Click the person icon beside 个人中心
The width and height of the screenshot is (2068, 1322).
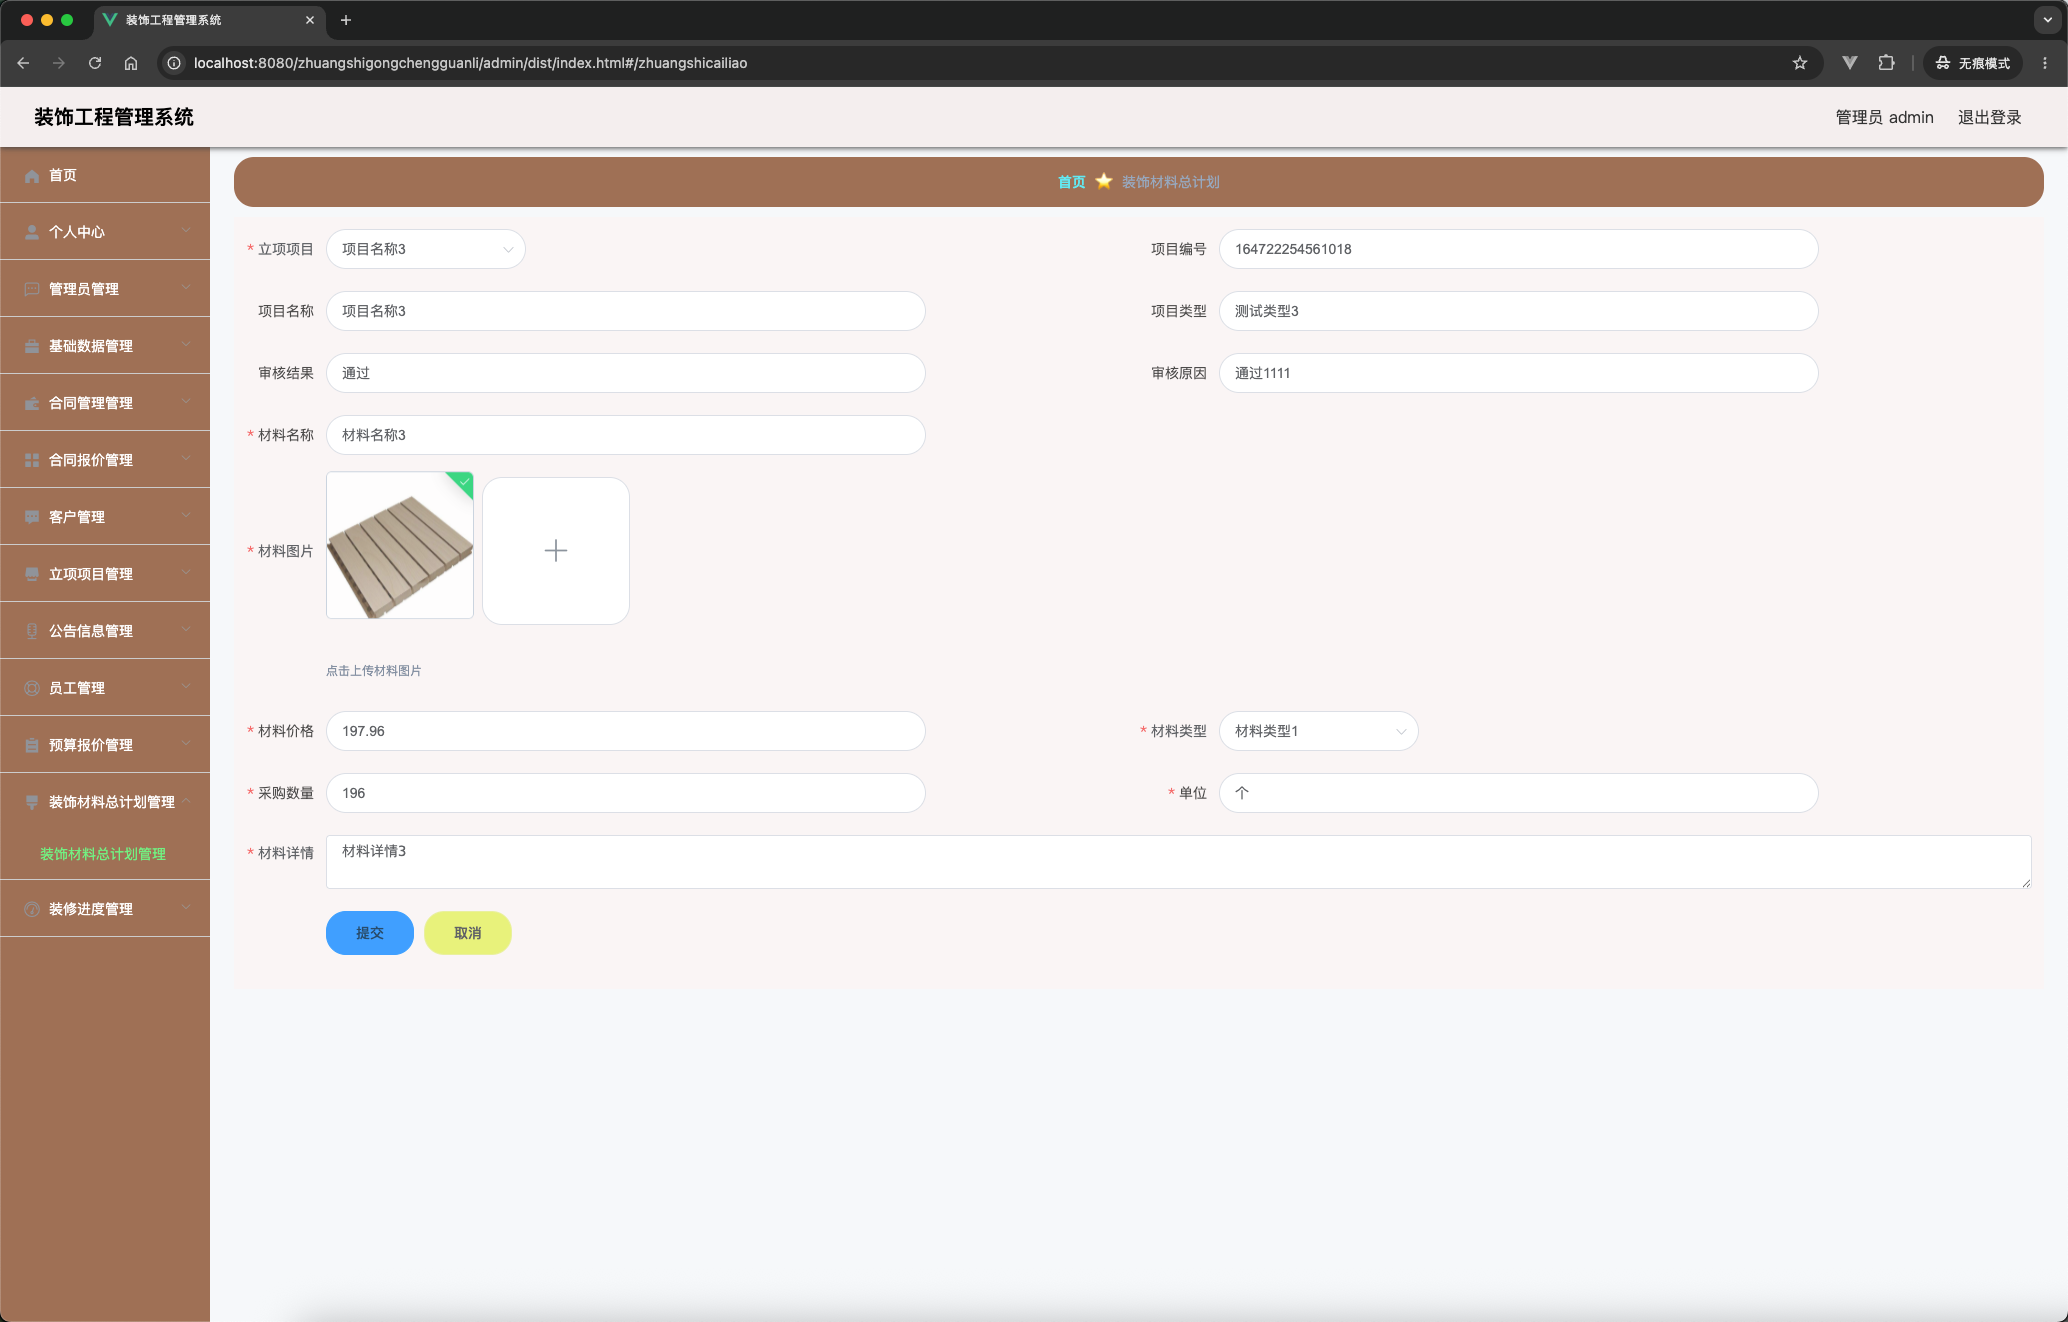point(32,232)
